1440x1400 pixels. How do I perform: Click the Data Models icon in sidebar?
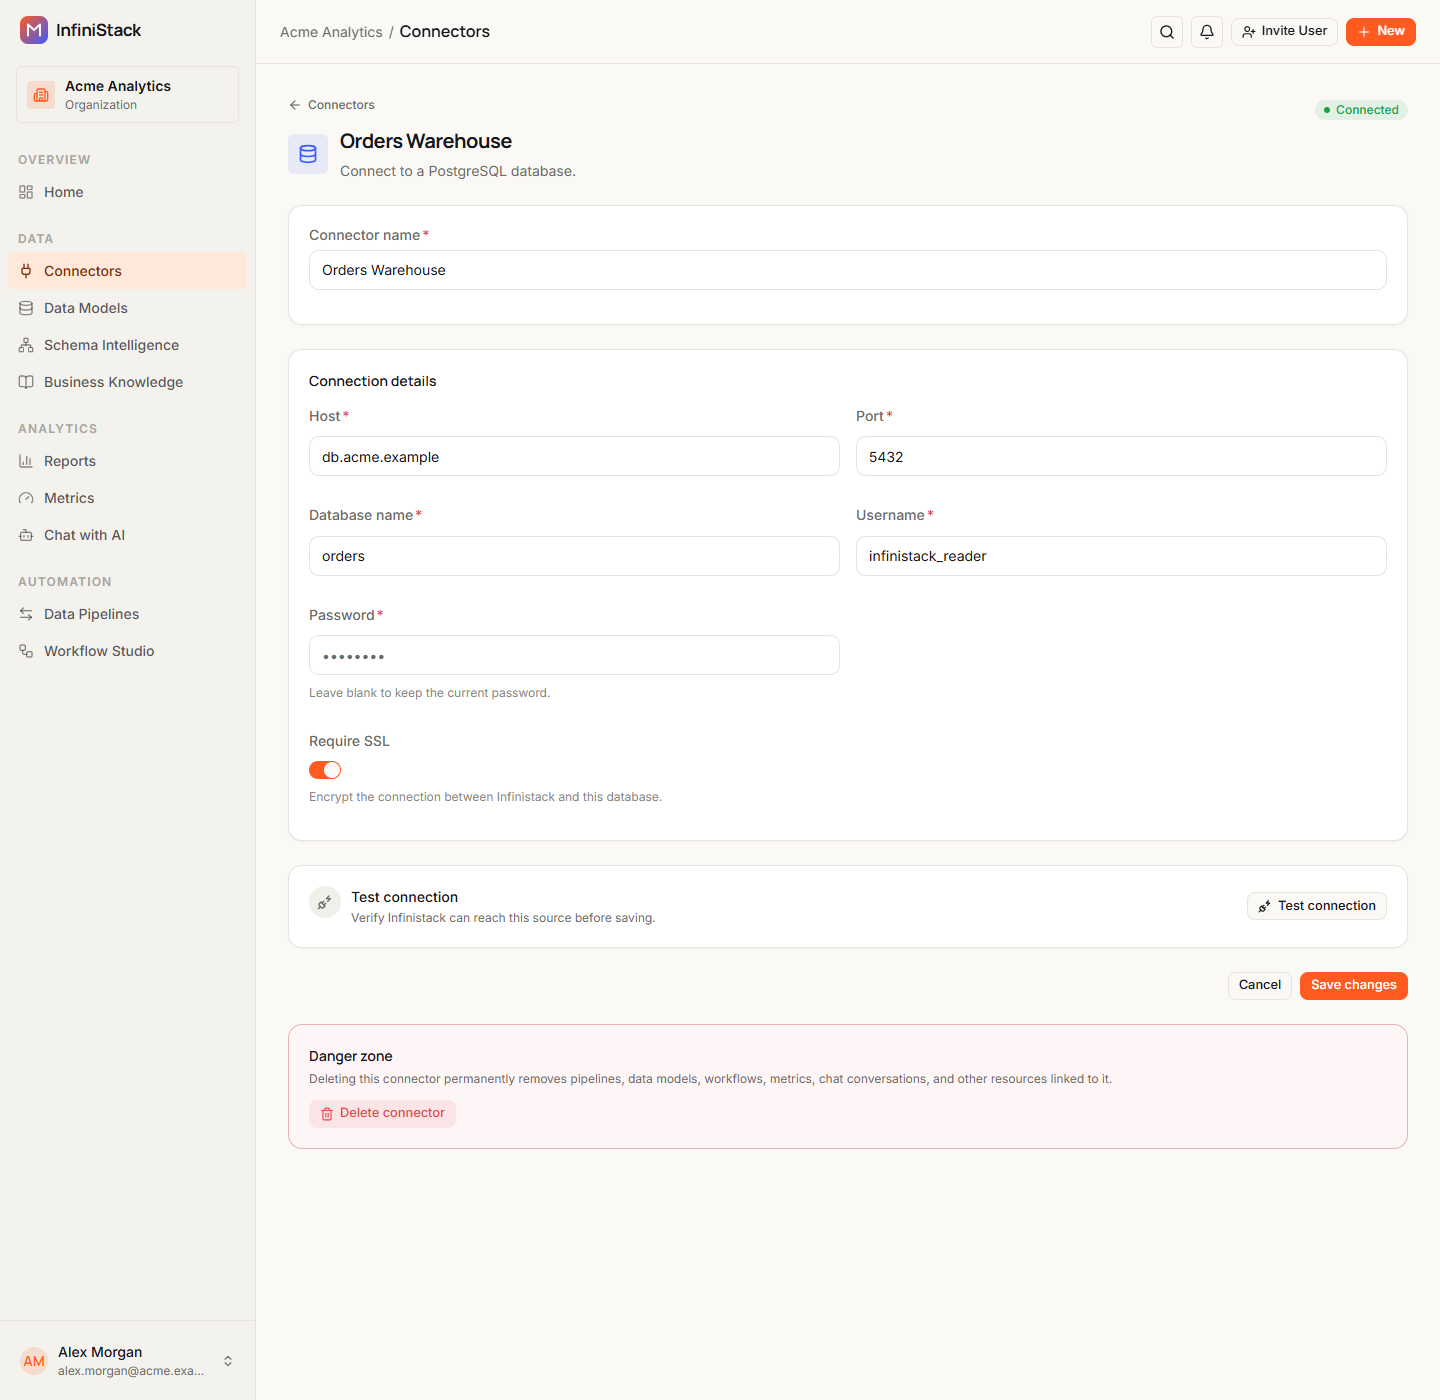tap(26, 308)
